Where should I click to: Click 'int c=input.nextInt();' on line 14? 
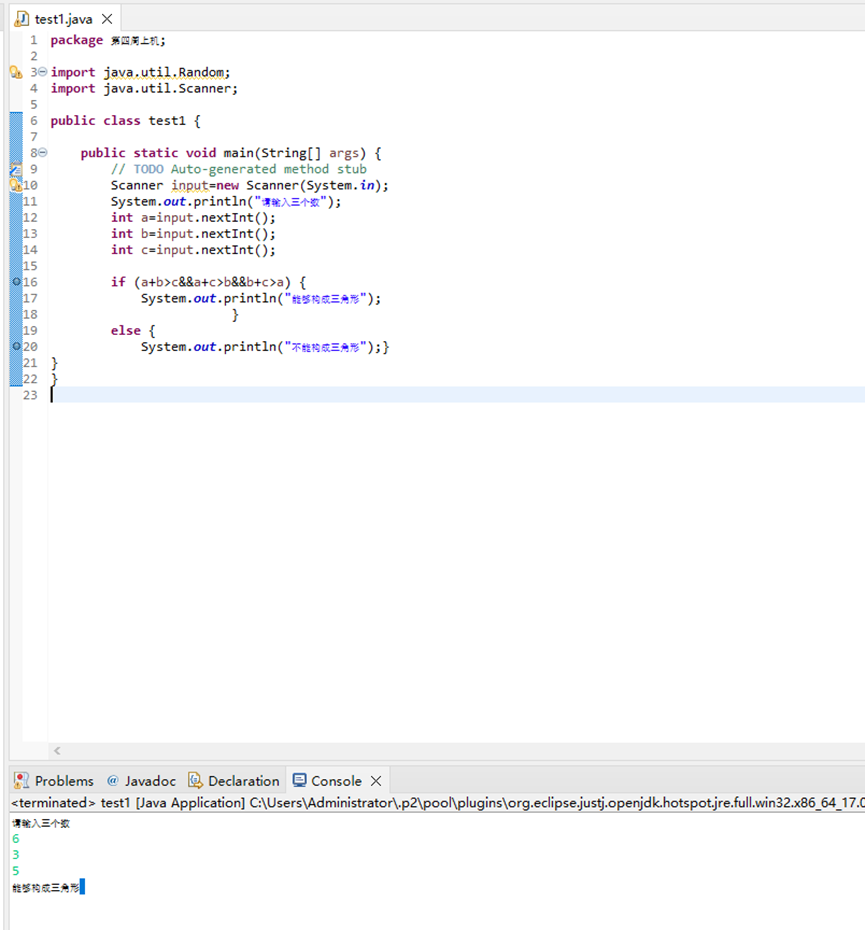193,250
